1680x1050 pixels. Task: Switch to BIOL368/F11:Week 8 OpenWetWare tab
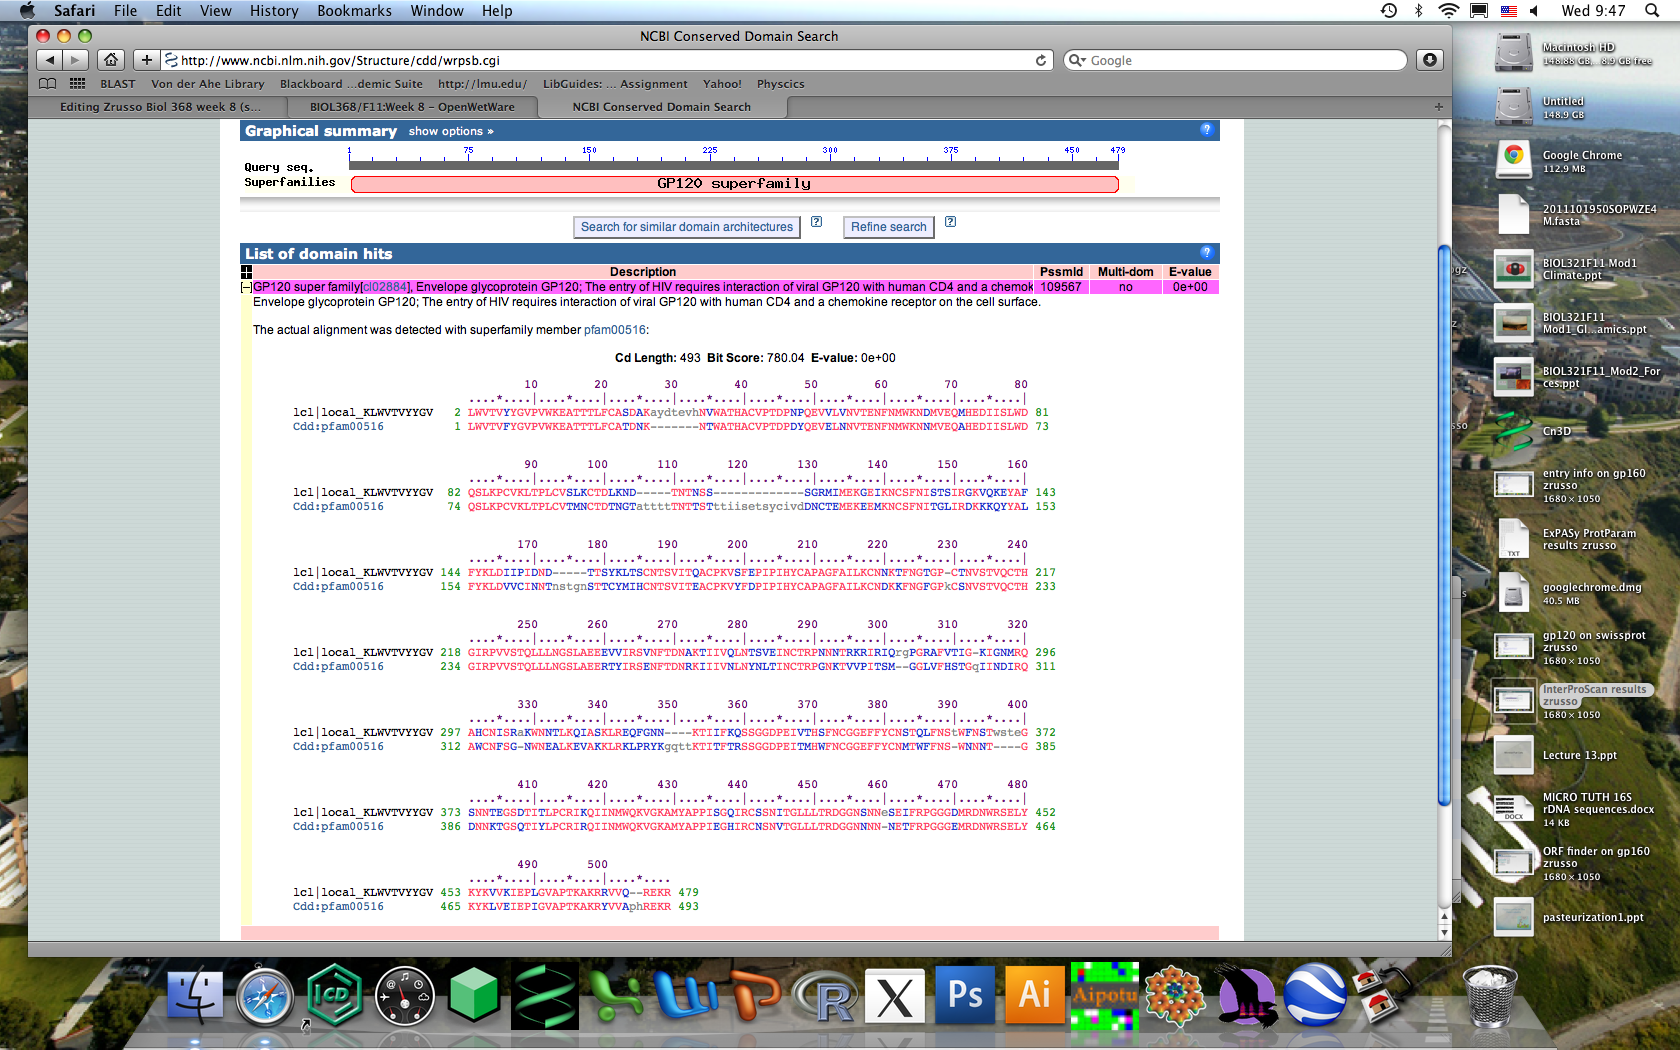(412, 107)
